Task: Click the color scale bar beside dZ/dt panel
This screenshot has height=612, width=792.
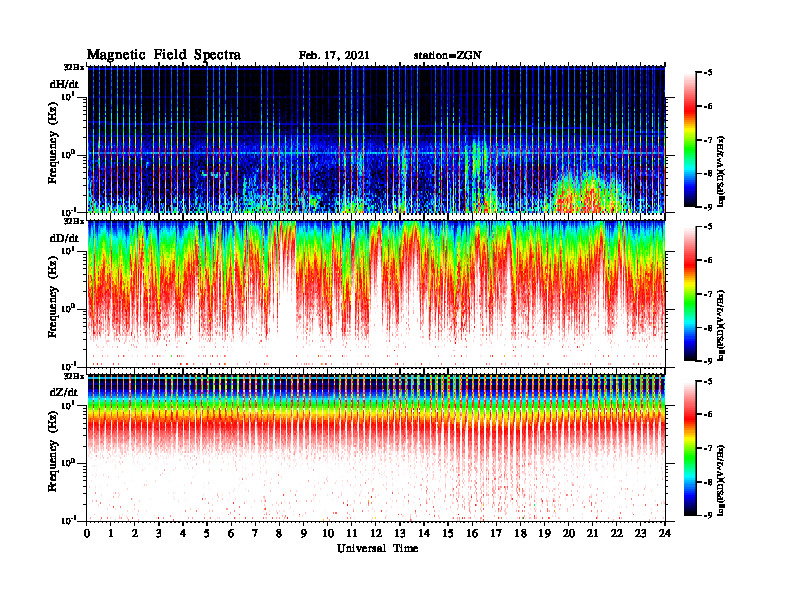Action: (690, 448)
